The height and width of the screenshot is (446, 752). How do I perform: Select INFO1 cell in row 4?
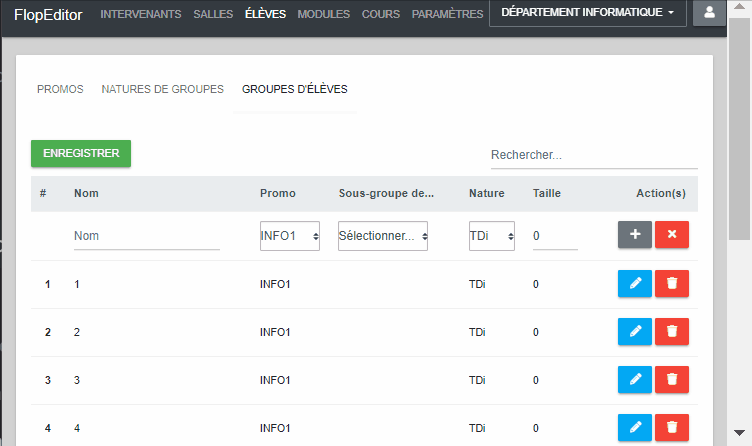click(275, 428)
